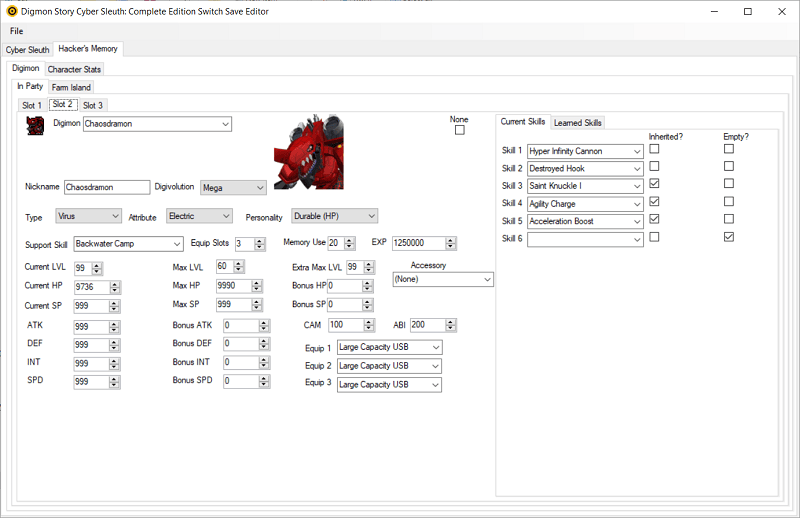This screenshot has height=518, width=800.
Task: Click the EXP value field
Action: 418,243
